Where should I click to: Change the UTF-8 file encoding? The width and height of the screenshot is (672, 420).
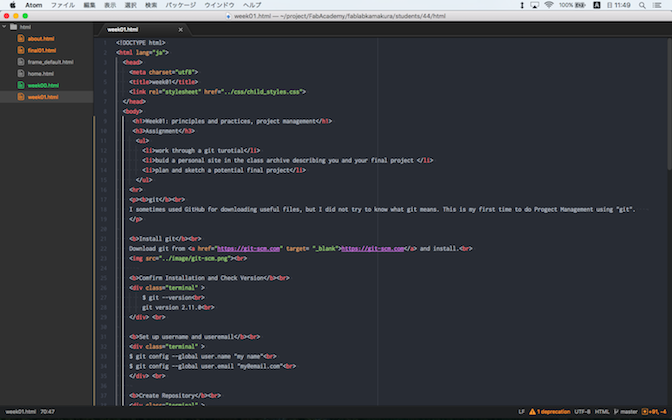pos(582,412)
